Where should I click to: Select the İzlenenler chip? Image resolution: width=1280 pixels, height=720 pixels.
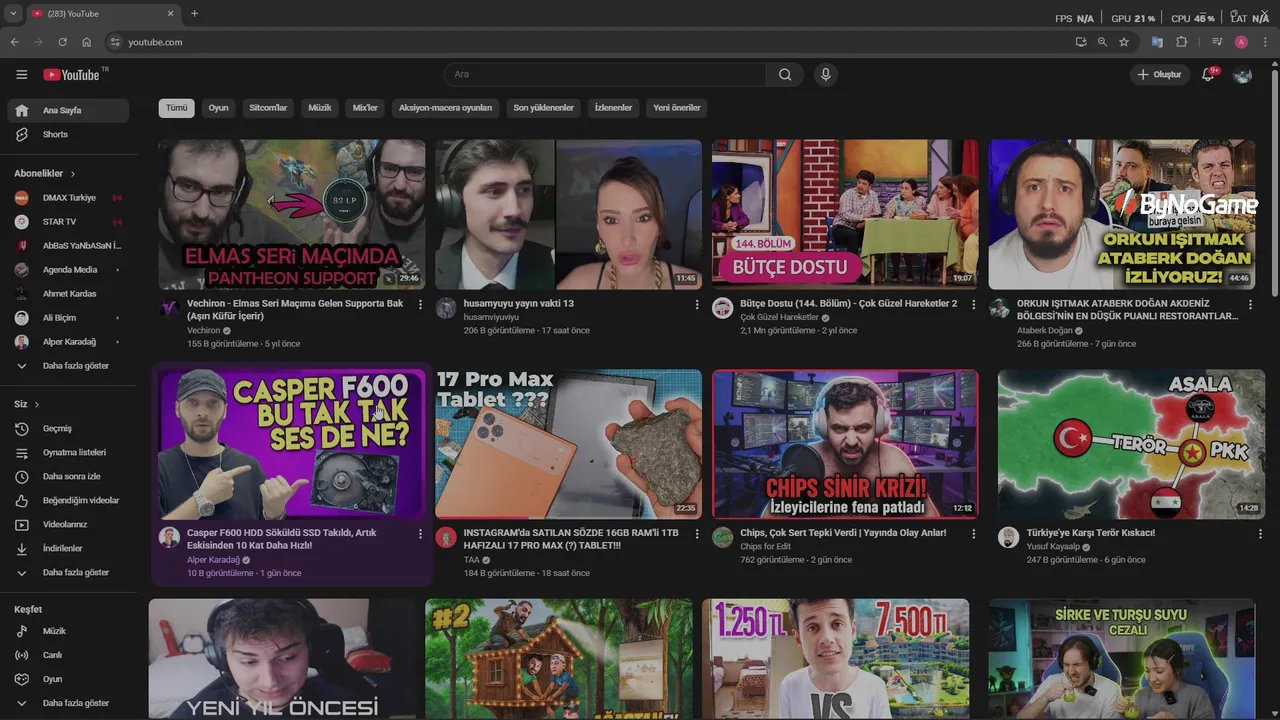pyautogui.click(x=613, y=108)
